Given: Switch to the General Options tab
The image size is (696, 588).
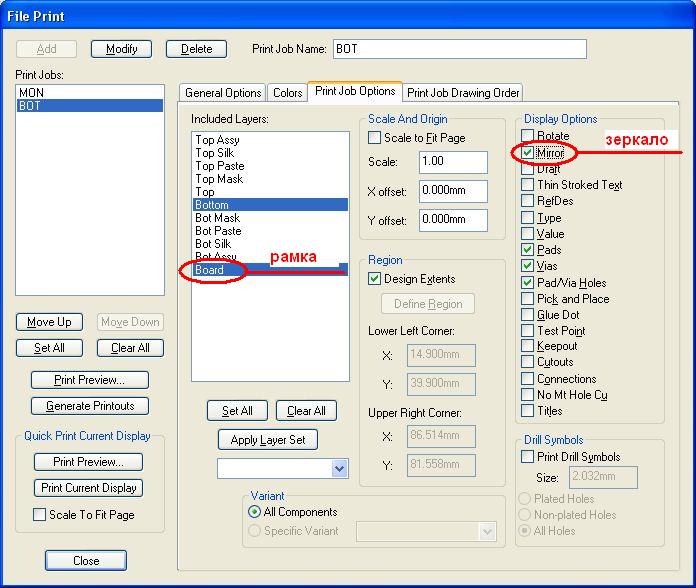Looking at the screenshot, I should 223,93.
